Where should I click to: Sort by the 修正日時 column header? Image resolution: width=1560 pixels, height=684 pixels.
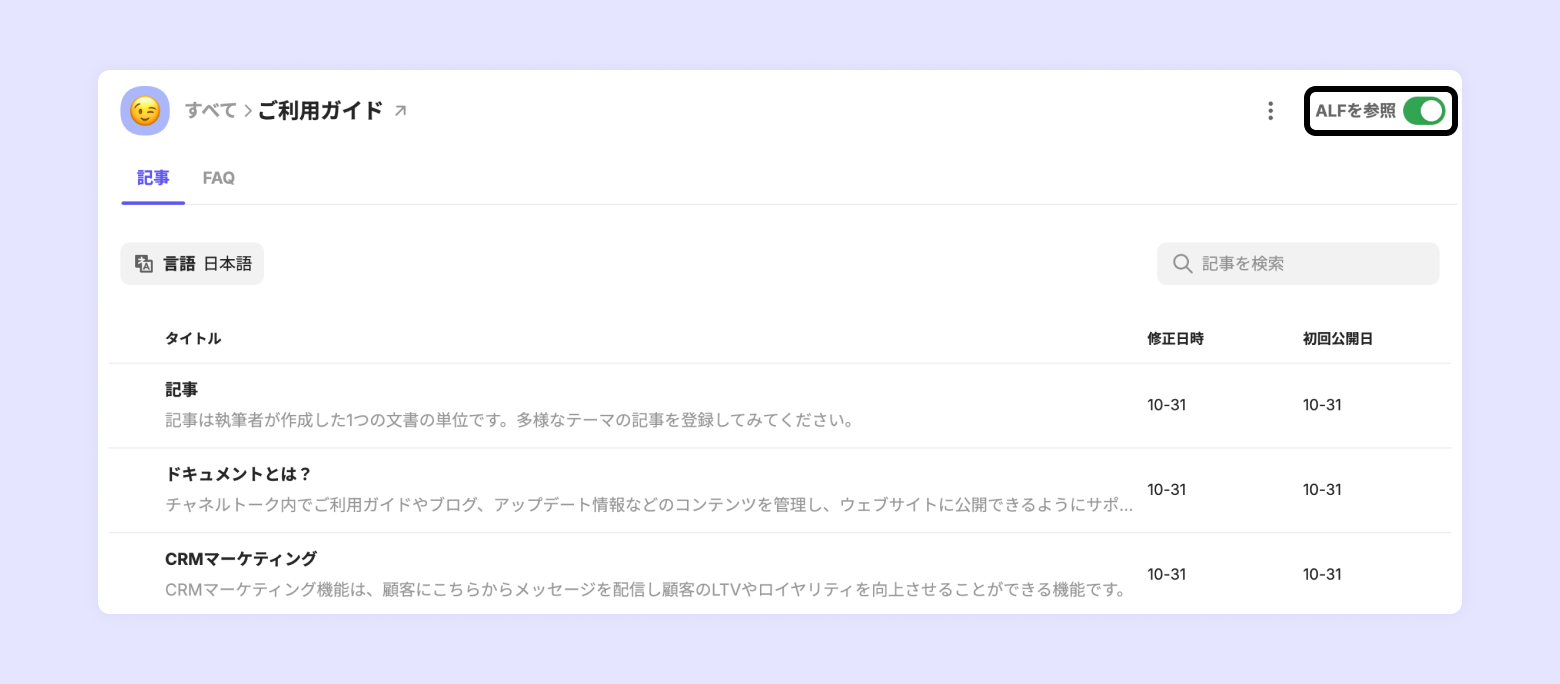(1175, 339)
